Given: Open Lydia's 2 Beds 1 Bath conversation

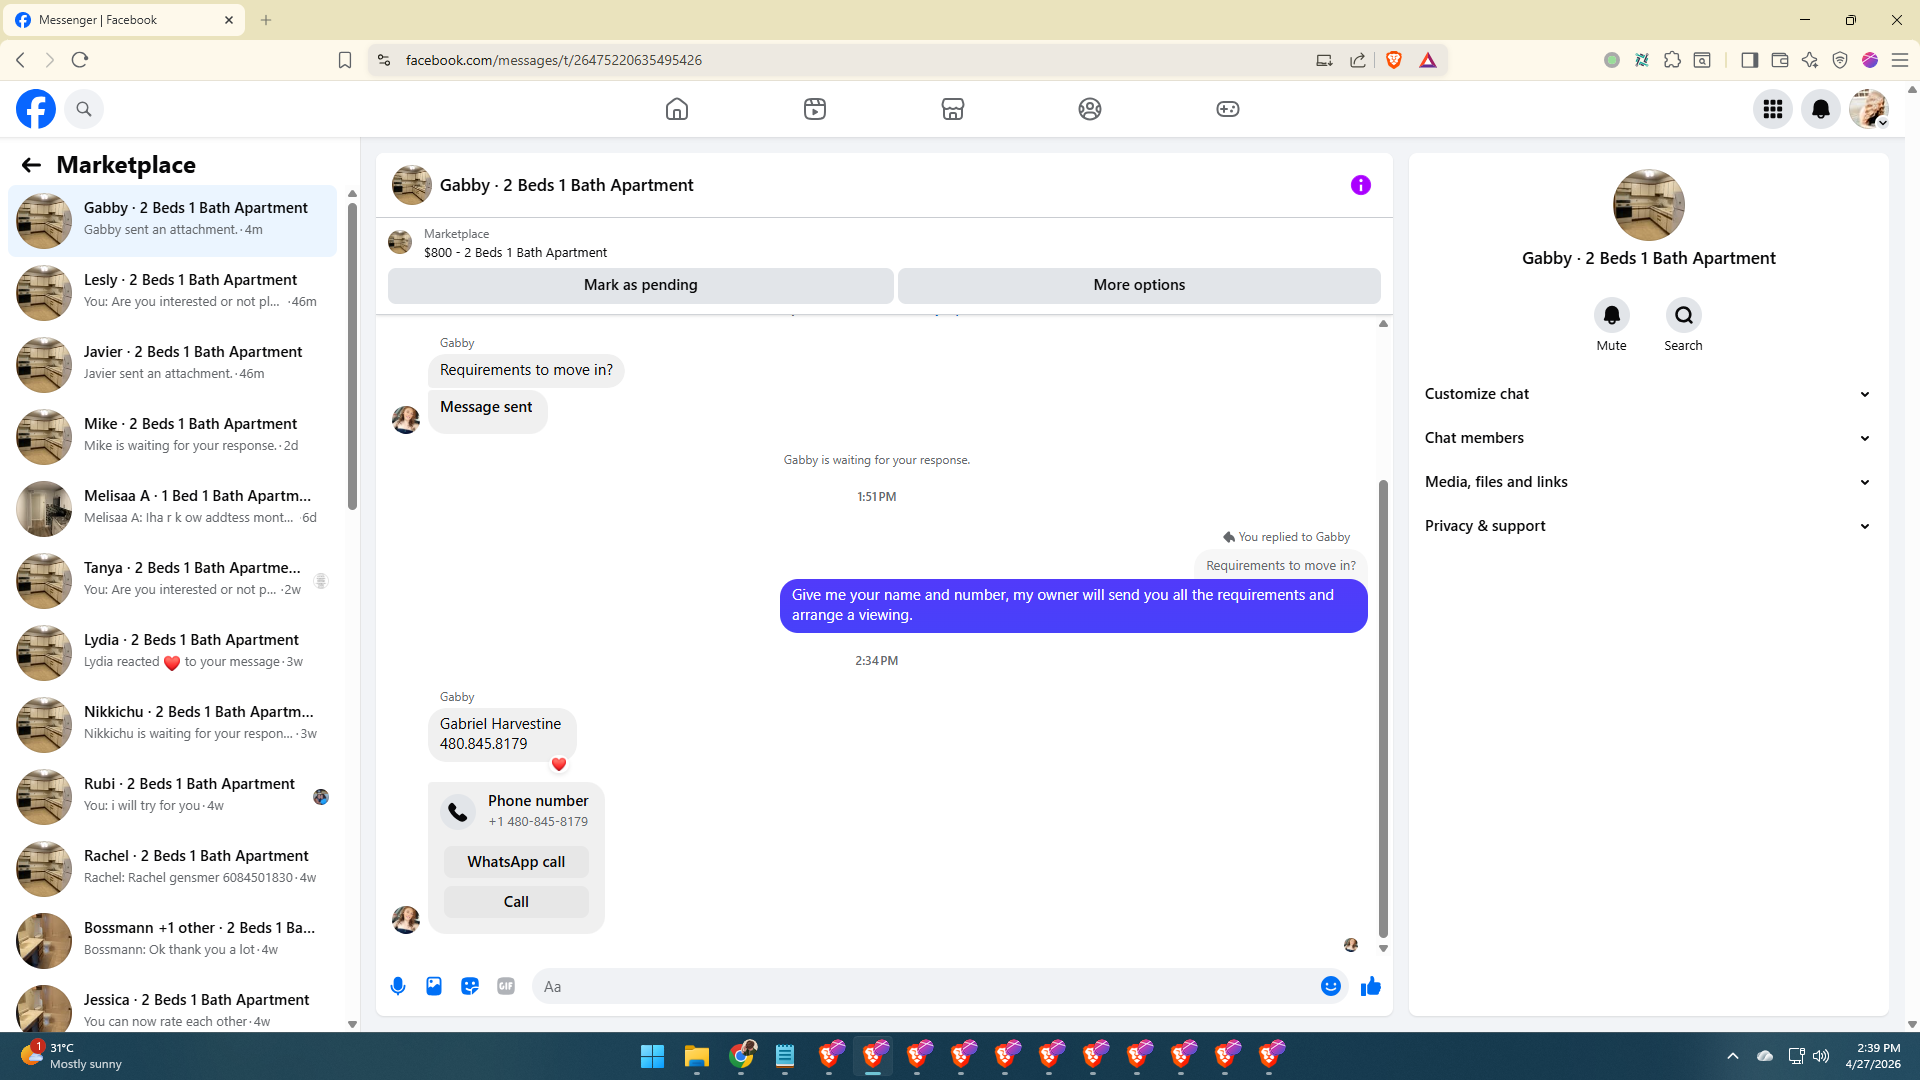Looking at the screenshot, I should point(172,652).
